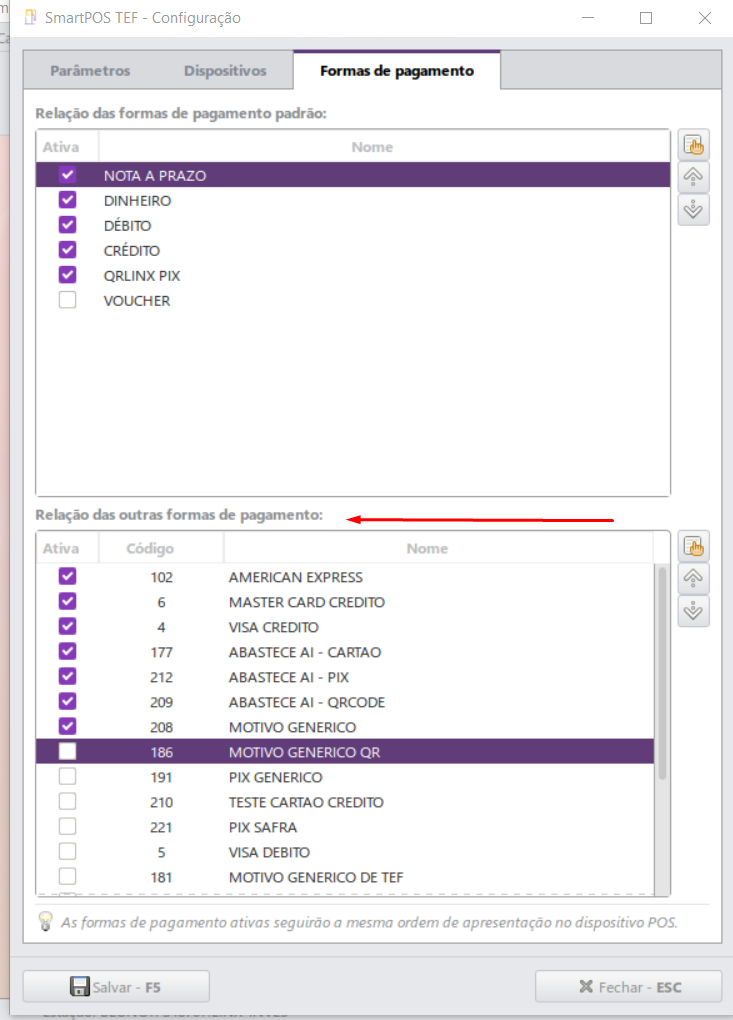Select Formas de pagamento tab
Viewport: 733px width, 1020px height.
[397, 70]
